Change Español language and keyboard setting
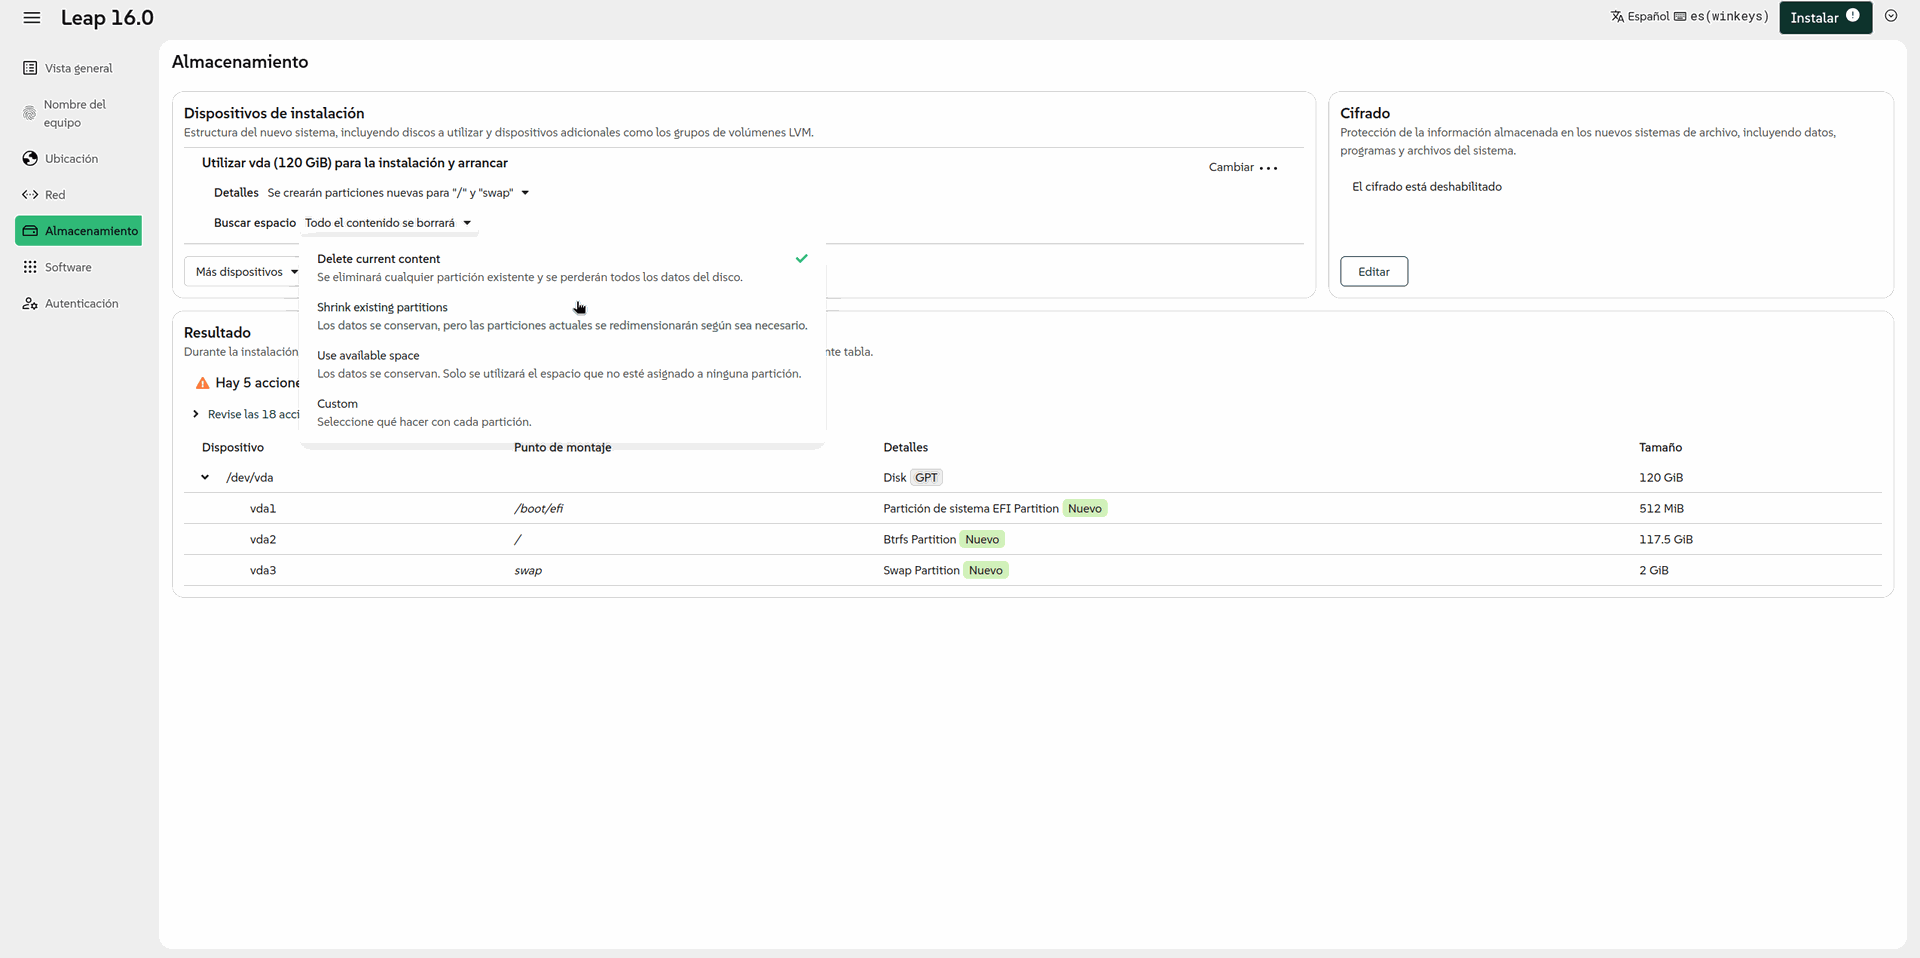 (x=1688, y=16)
